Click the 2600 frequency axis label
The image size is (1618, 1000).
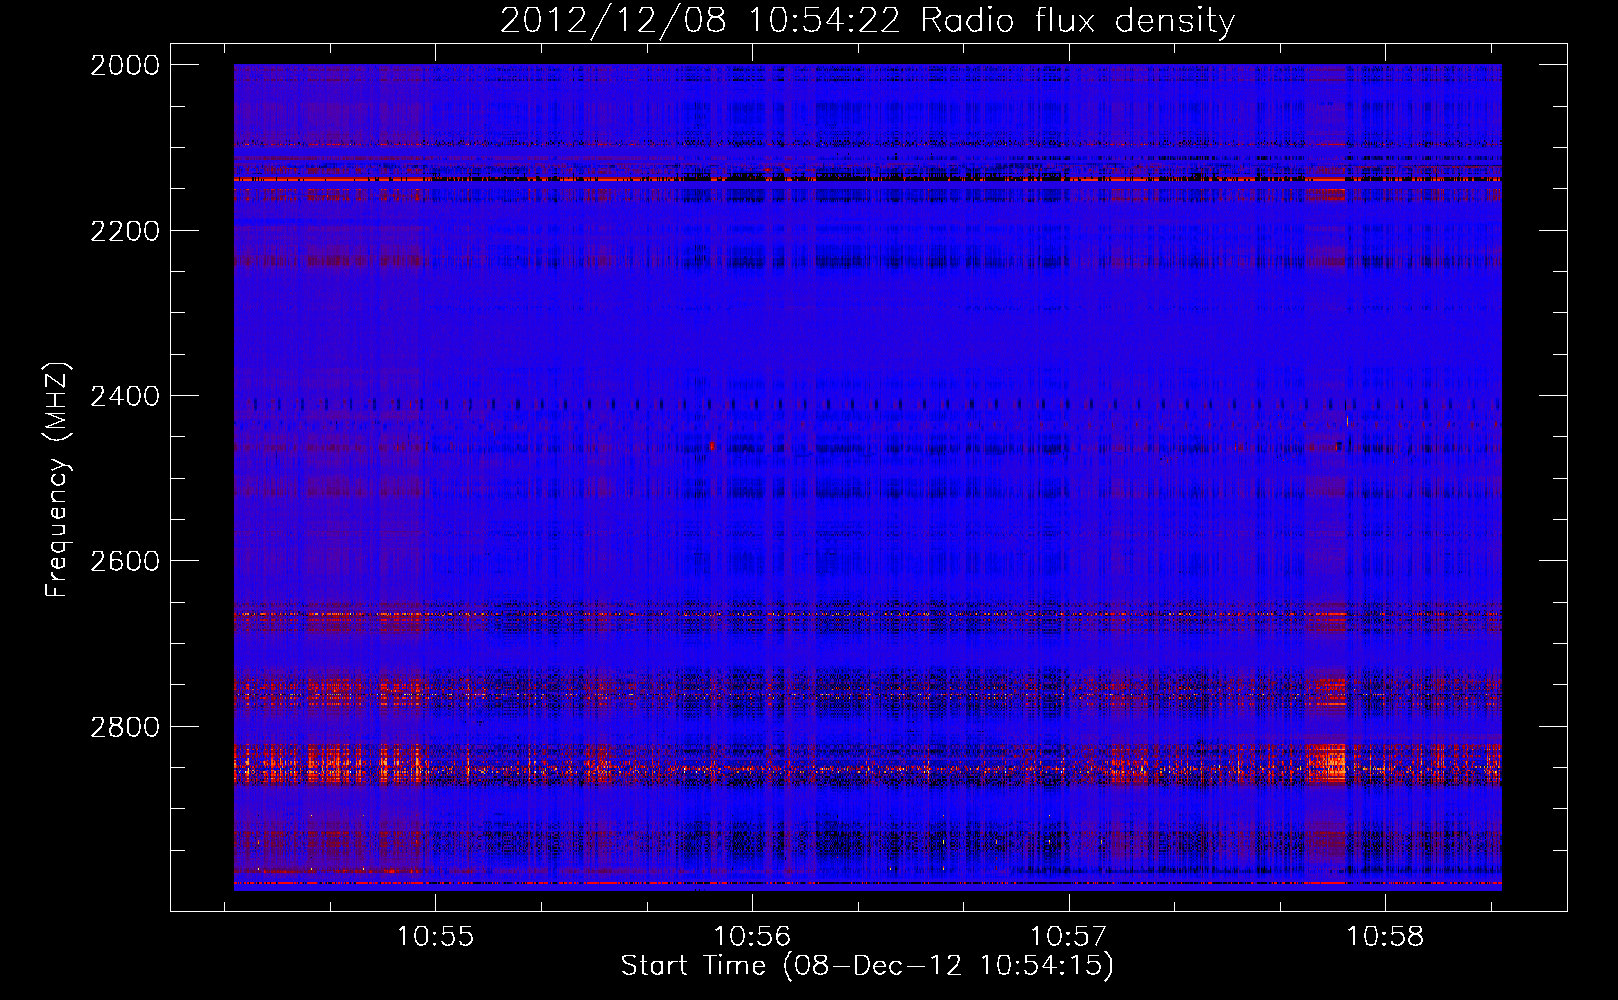click(x=125, y=561)
